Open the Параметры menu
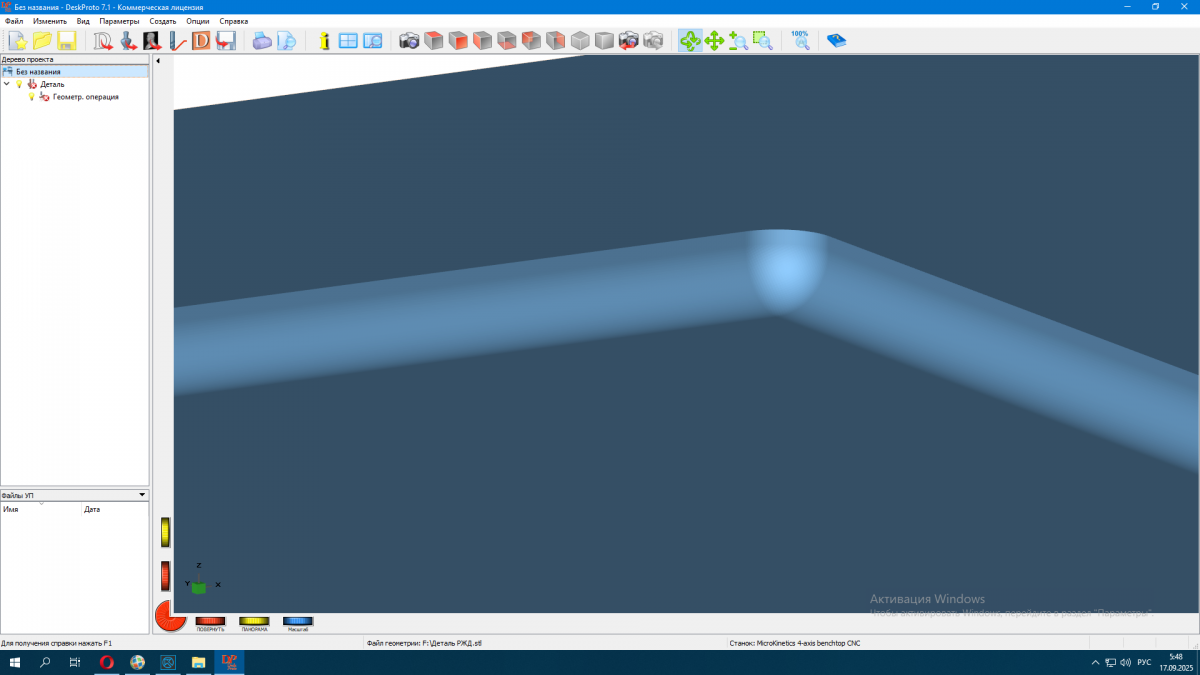The image size is (1200, 675). 119,21
